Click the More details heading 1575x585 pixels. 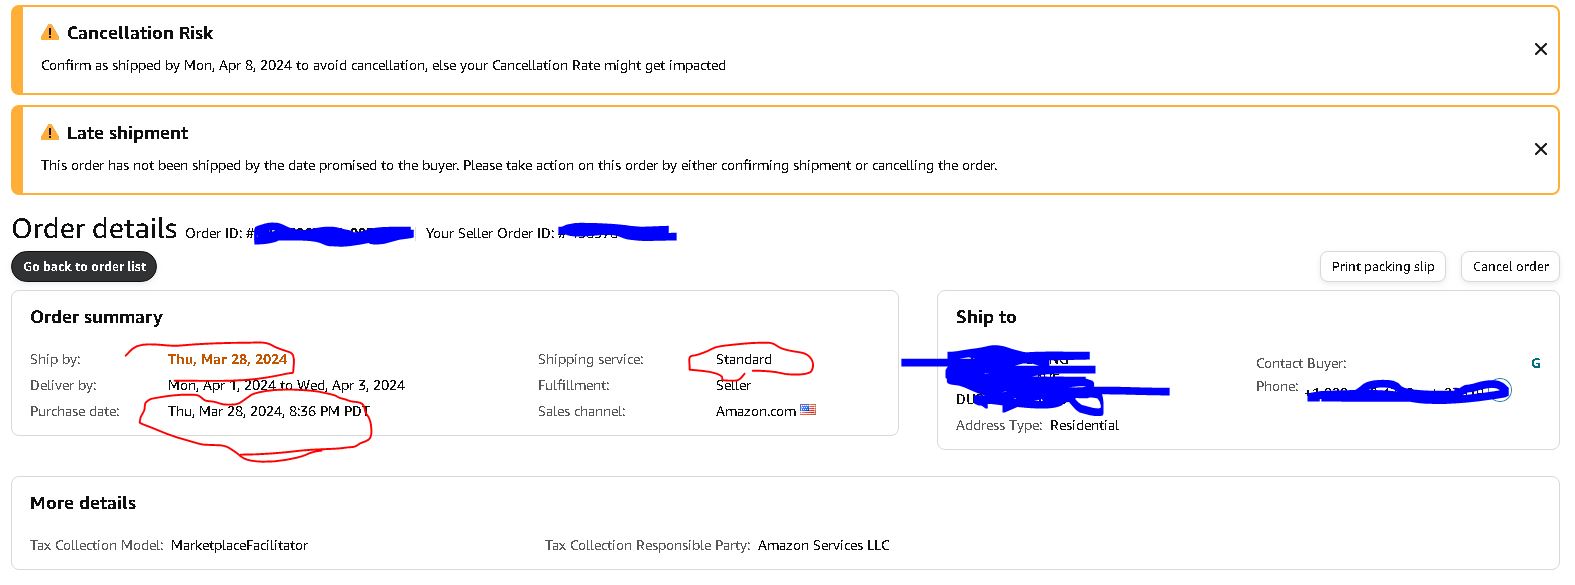(83, 503)
